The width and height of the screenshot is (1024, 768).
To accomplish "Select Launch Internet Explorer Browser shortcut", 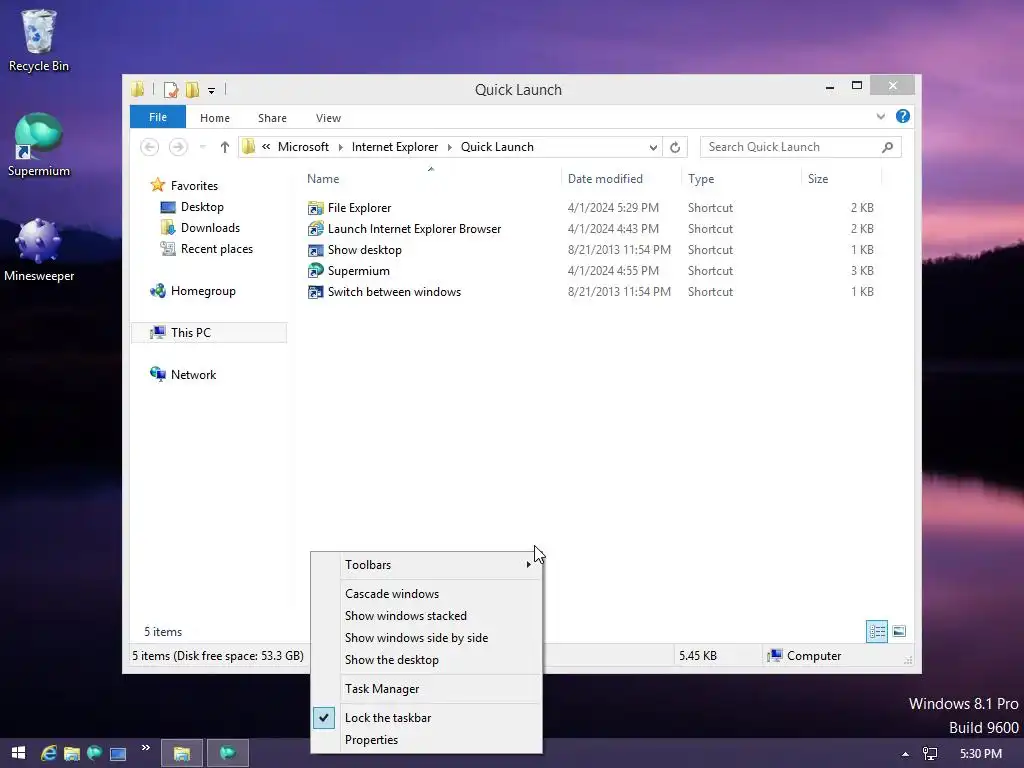I will tap(404, 229).
